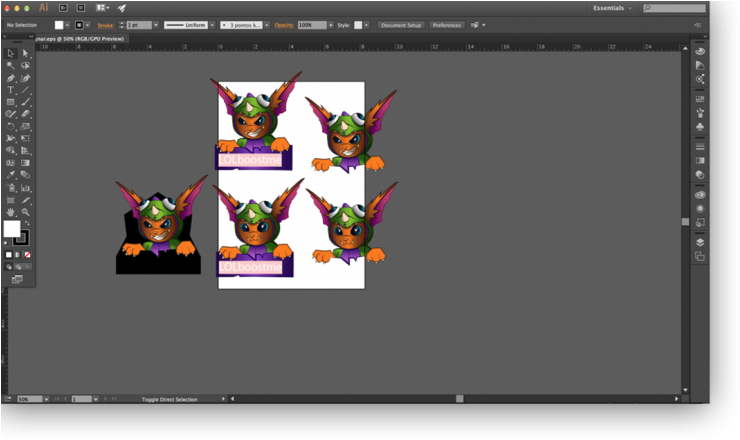Swap the fill and stroke colors
The height and width of the screenshot is (440, 740).
(x=26, y=224)
